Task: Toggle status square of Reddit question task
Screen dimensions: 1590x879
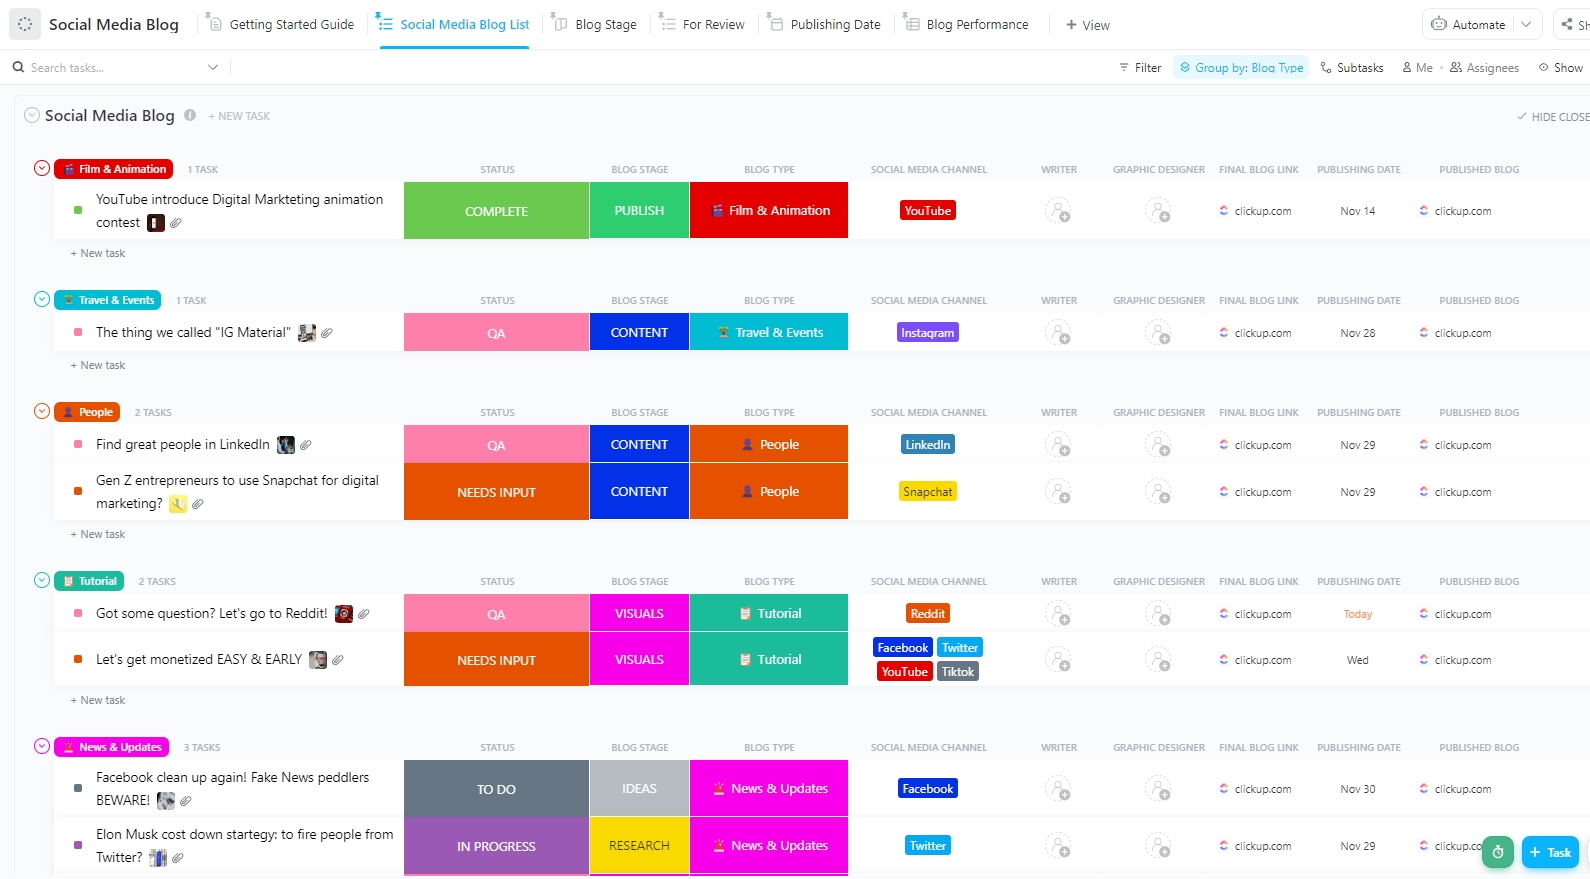Action: [78, 613]
